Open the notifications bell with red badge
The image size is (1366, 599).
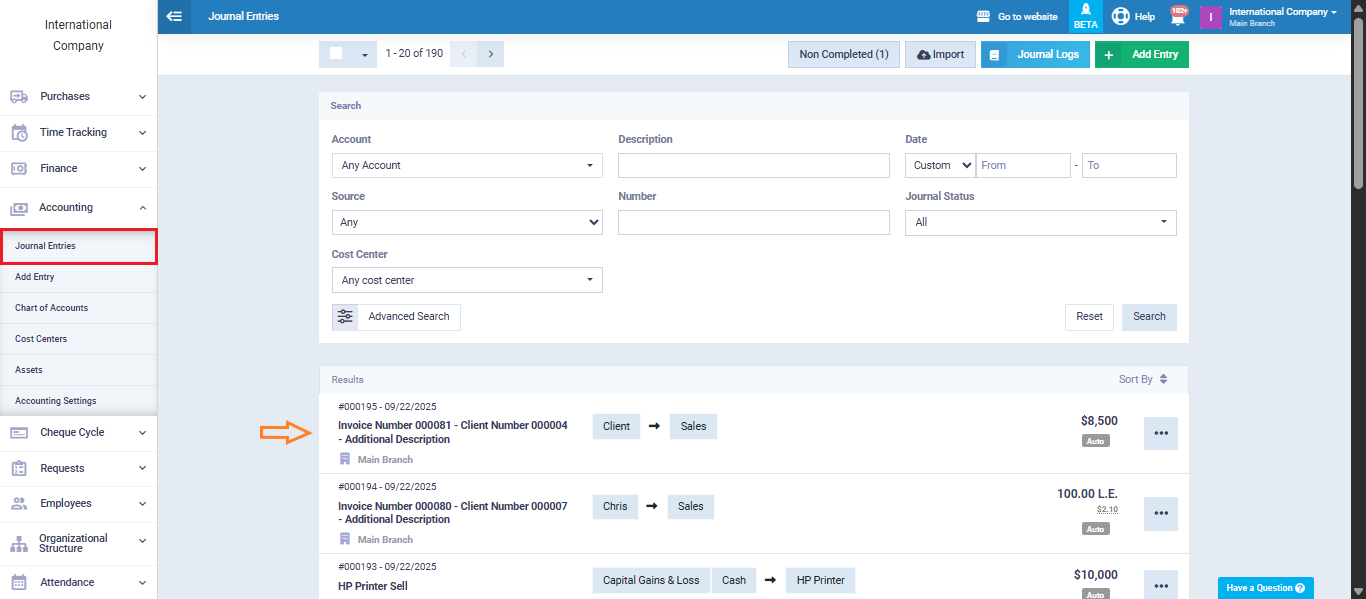pyautogui.click(x=1179, y=16)
